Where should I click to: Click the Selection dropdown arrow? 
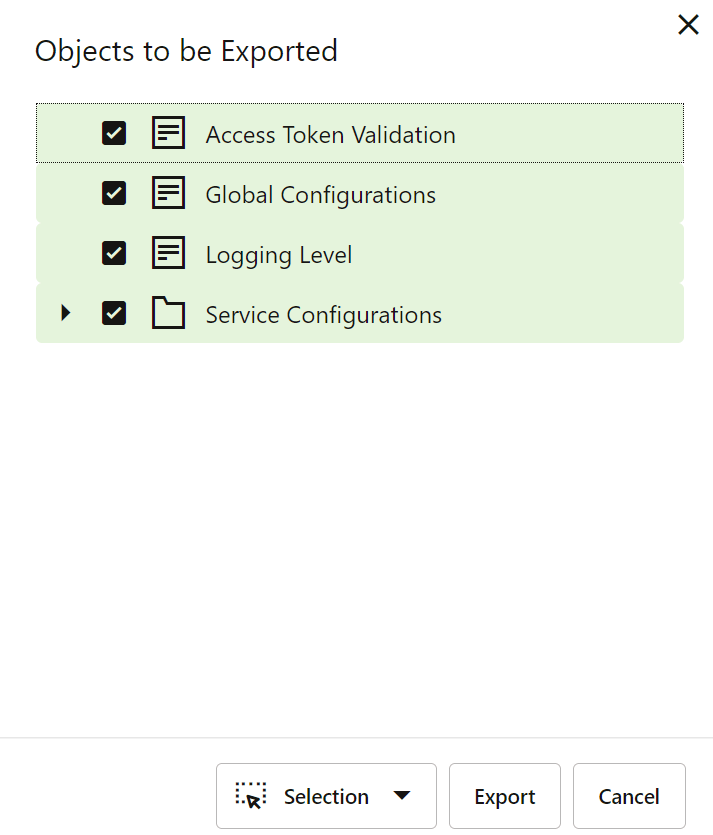(402, 796)
